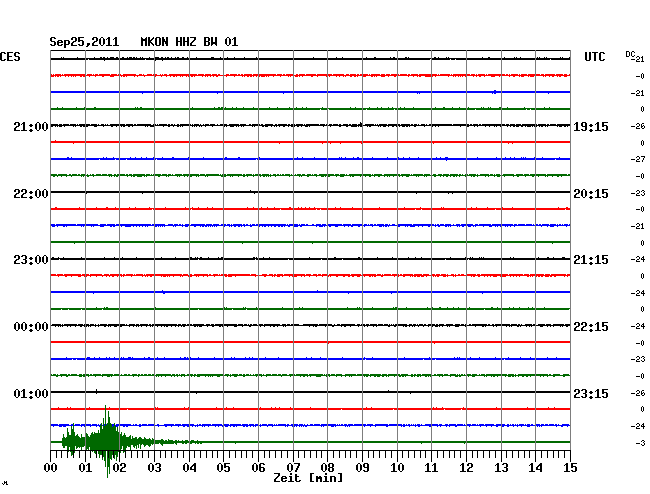Click minute marker 04 on time axis
The image size is (650, 494).
(189, 468)
